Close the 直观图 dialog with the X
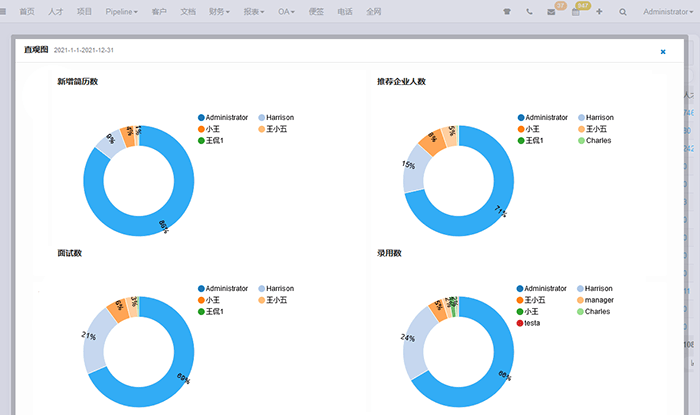Viewport: 700px width, 415px height. (x=662, y=51)
